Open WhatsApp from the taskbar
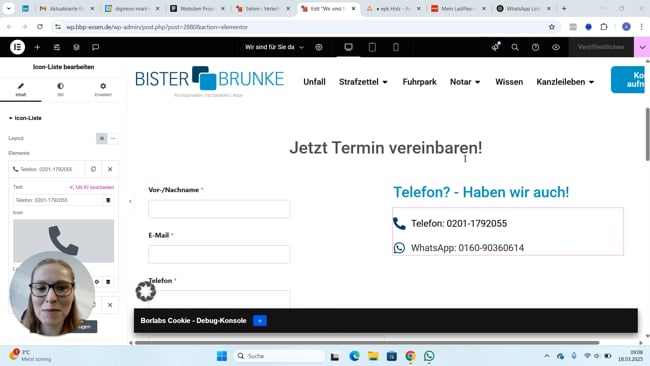 pos(429,356)
